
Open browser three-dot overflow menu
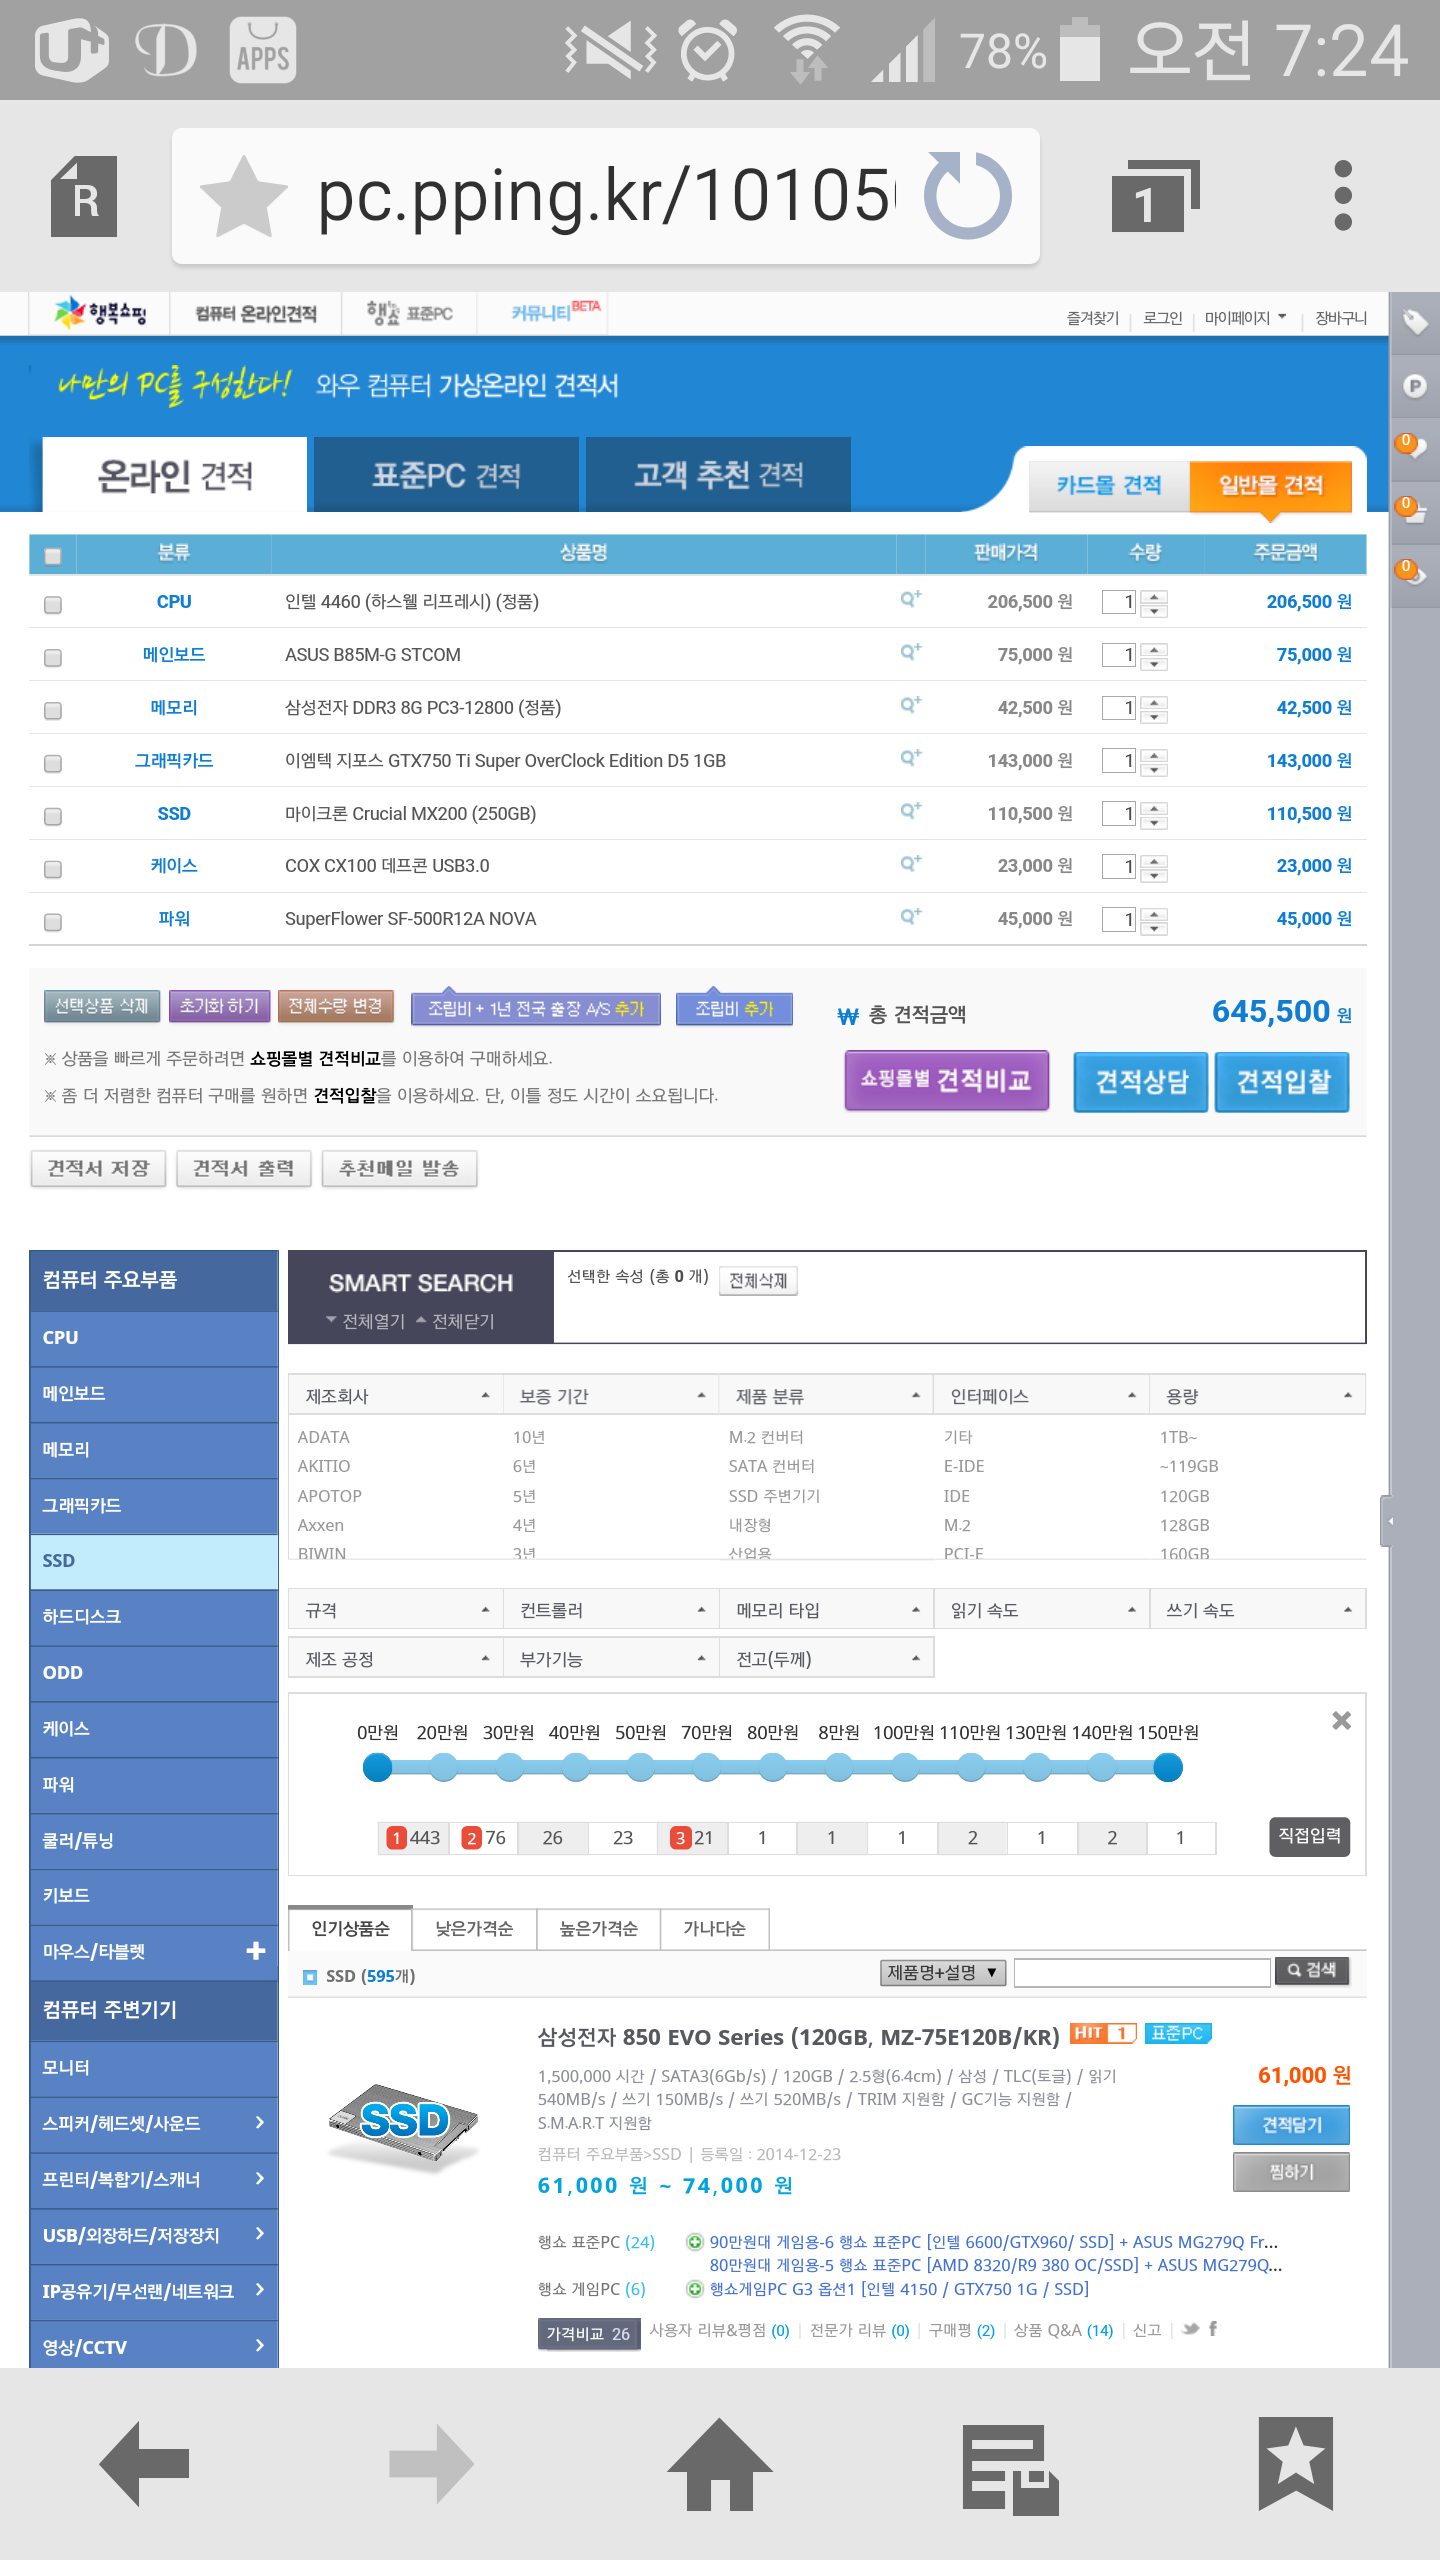[1343, 196]
